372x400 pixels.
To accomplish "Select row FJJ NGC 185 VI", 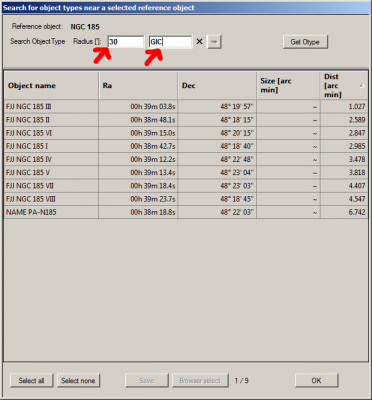I will [x=186, y=133].
